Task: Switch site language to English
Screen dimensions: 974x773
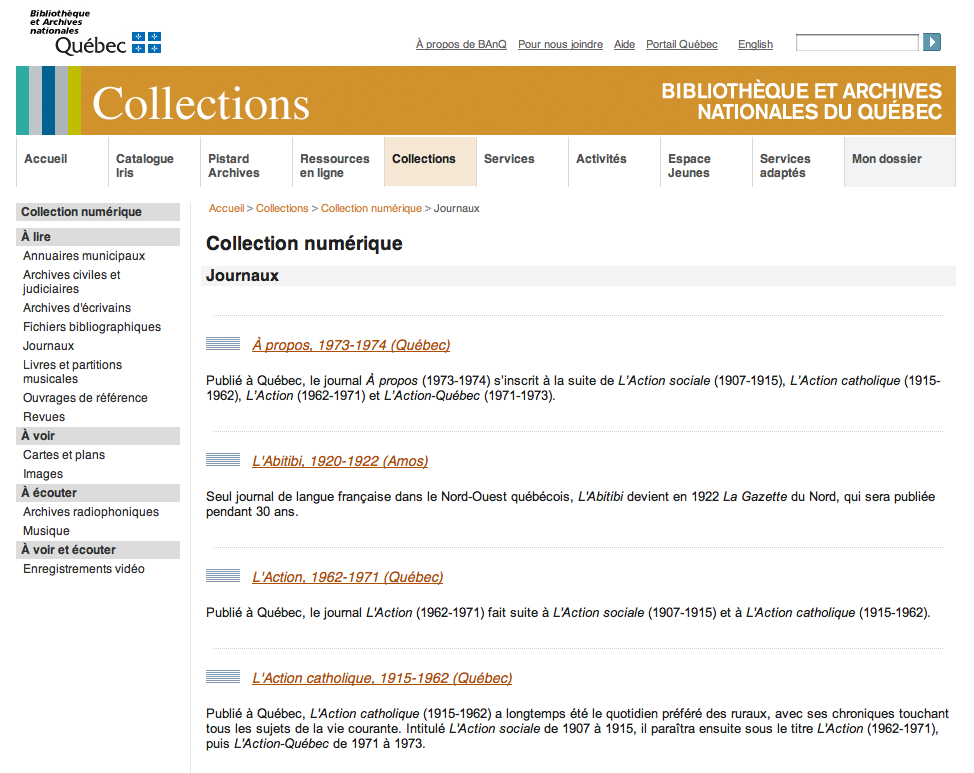Action: coord(755,44)
